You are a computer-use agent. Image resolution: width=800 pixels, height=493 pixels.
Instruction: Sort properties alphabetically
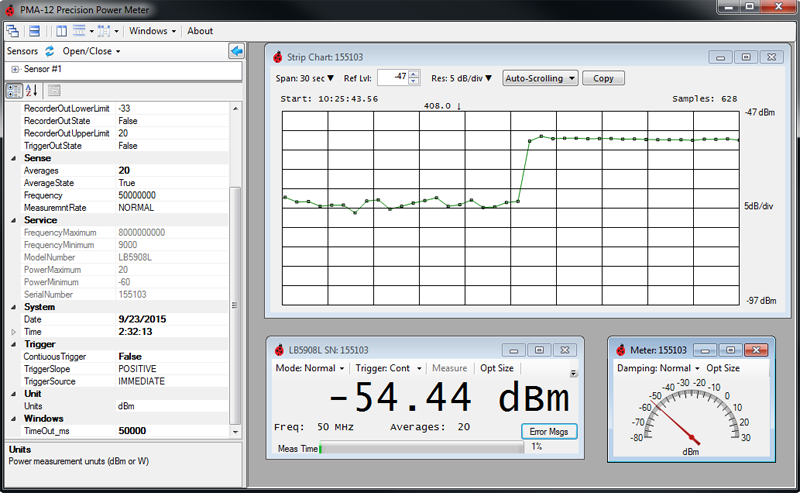coord(31,91)
